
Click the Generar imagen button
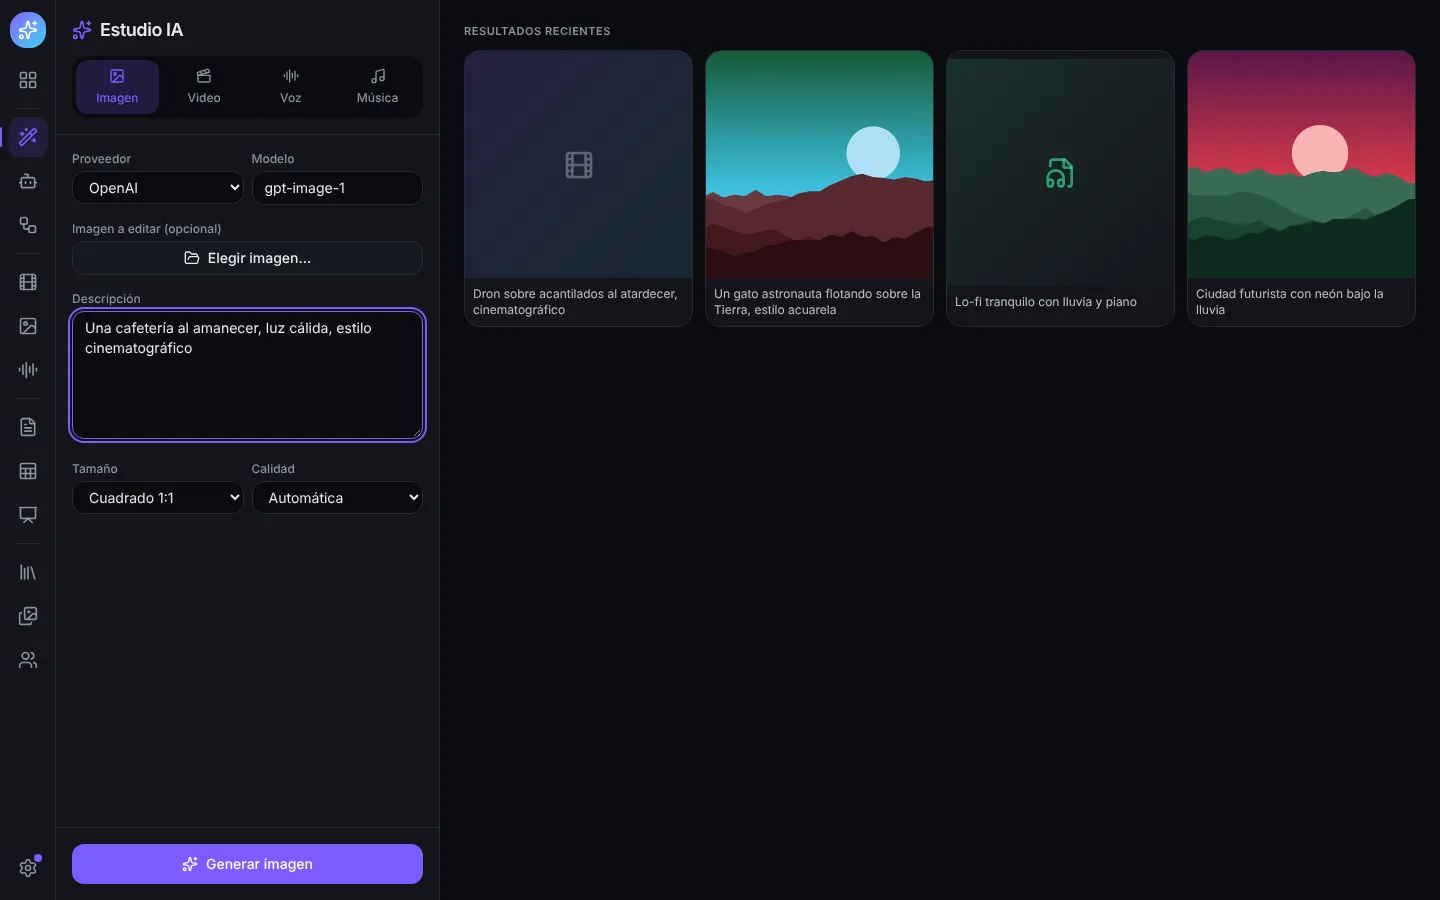point(247,864)
